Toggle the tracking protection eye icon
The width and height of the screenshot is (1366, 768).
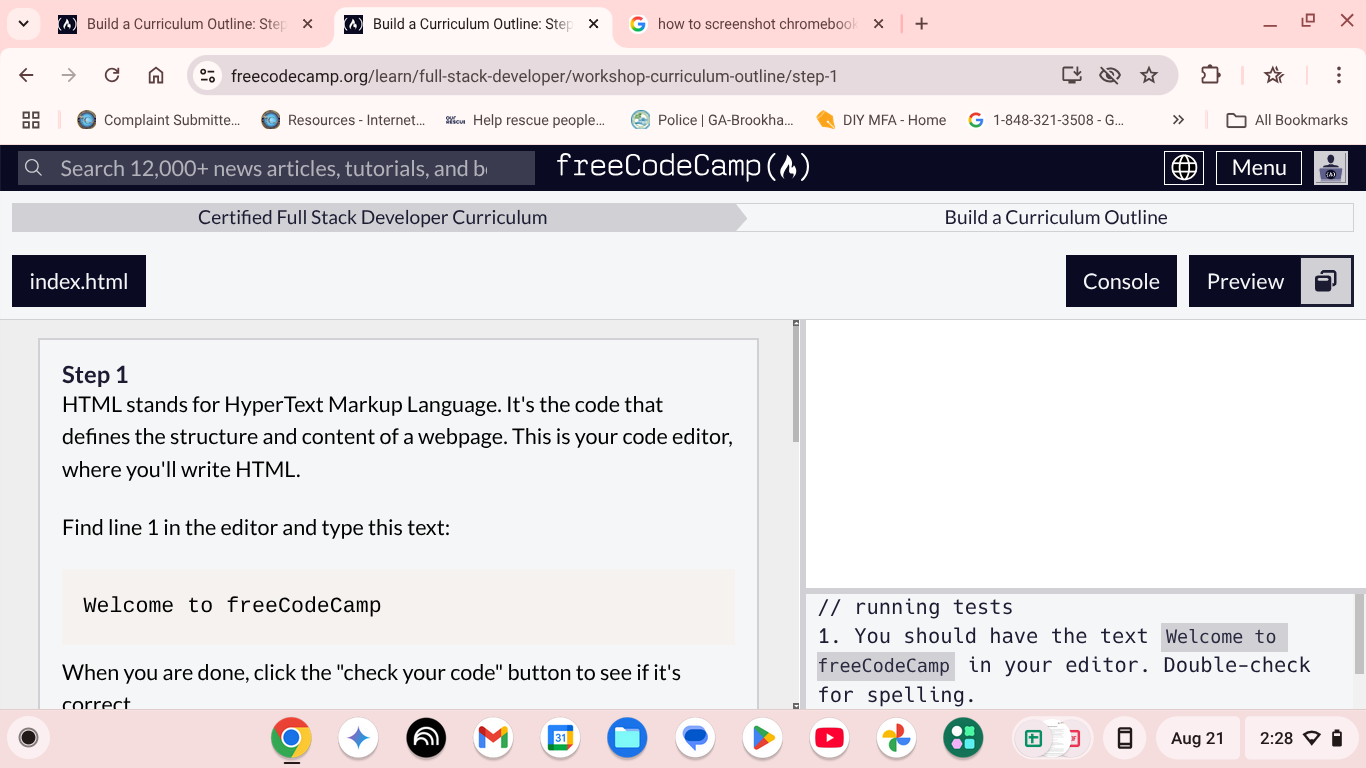[x=1110, y=74]
